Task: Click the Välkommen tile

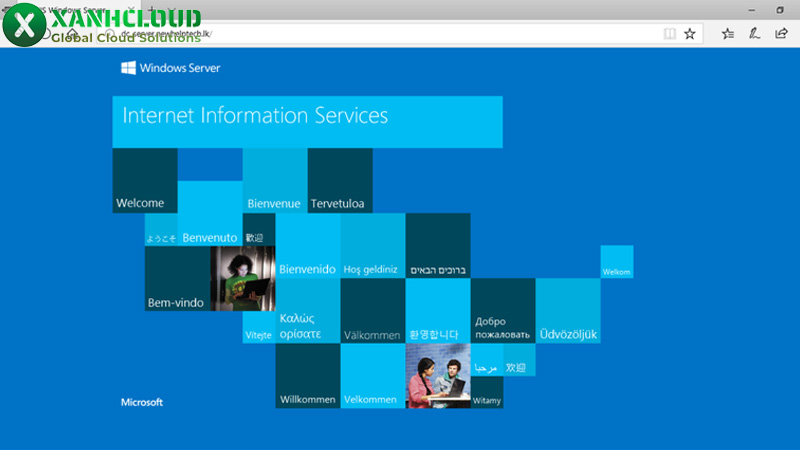Action: (x=373, y=311)
